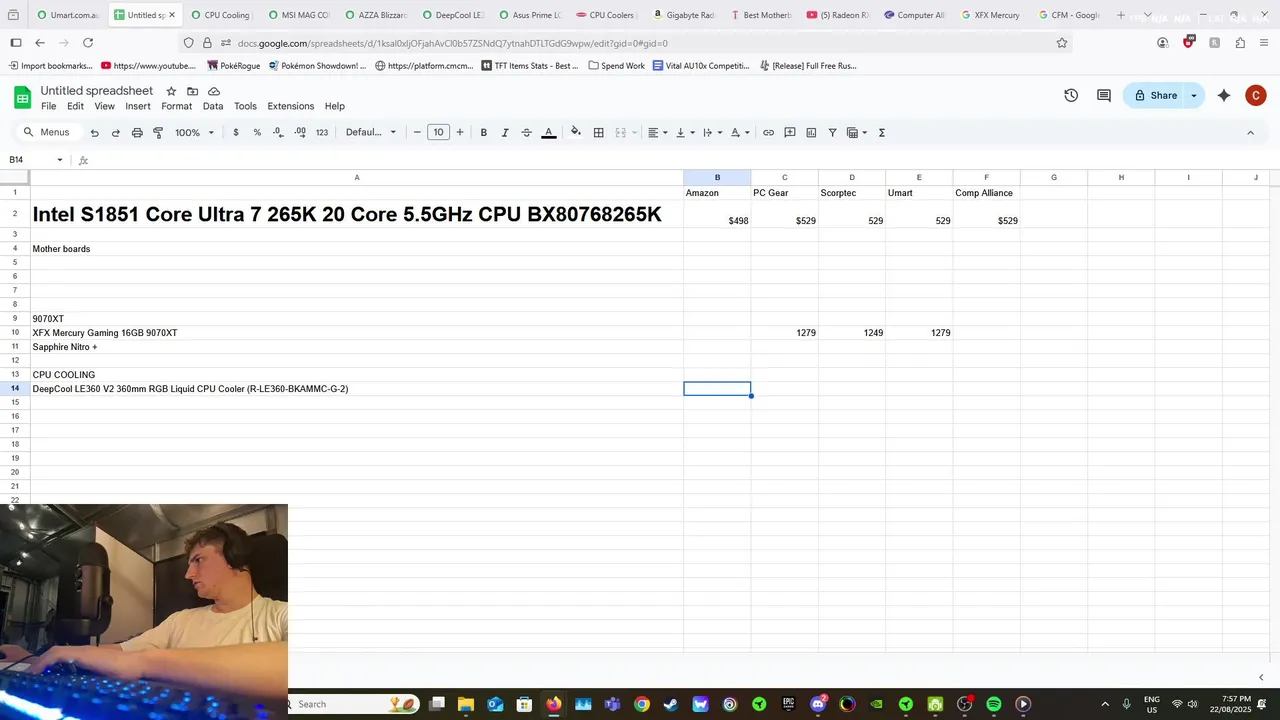Open the Insert menu
Viewport: 1280px width, 720px height.
(x=138, y=106)
